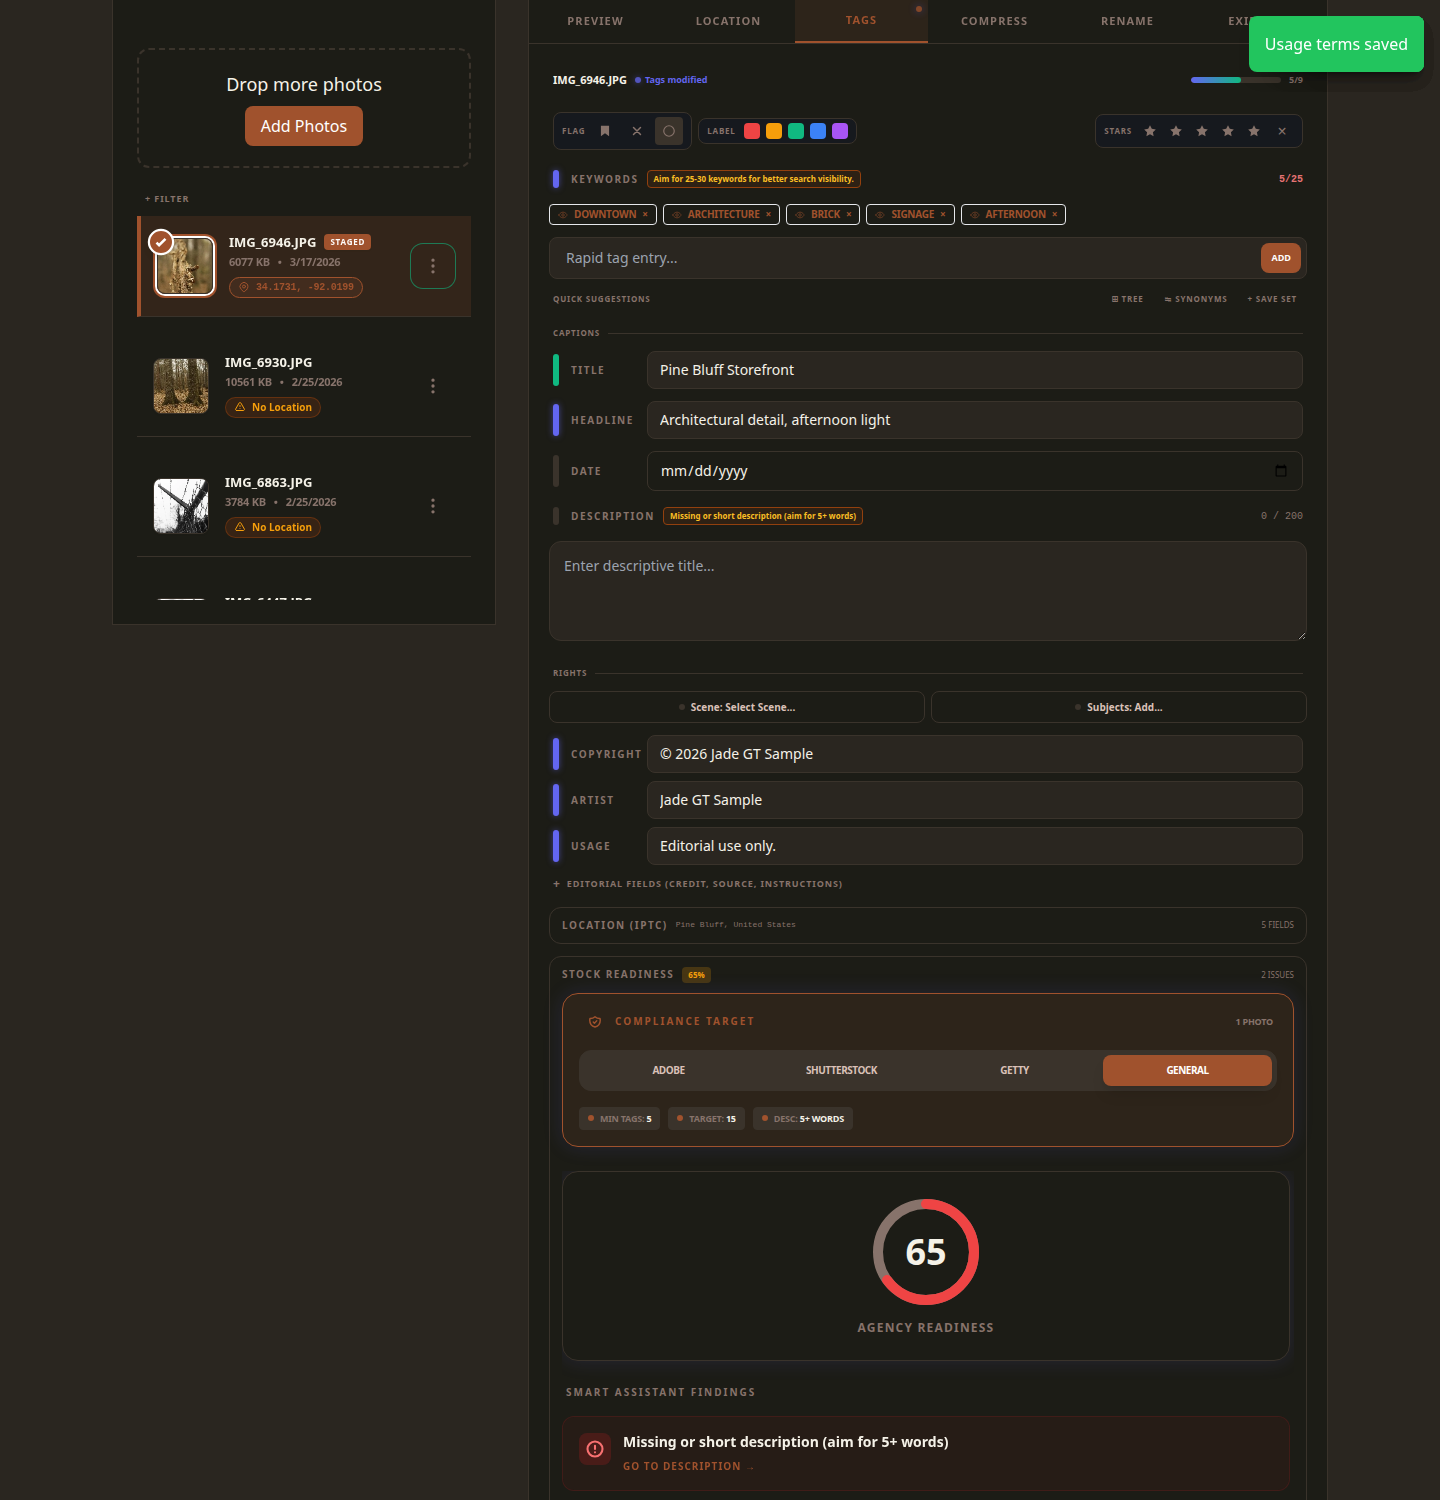Toggle visibility eye on DOWNTOWN keyword
This screenshot has width=1440, height=1500.
point(563,215)
